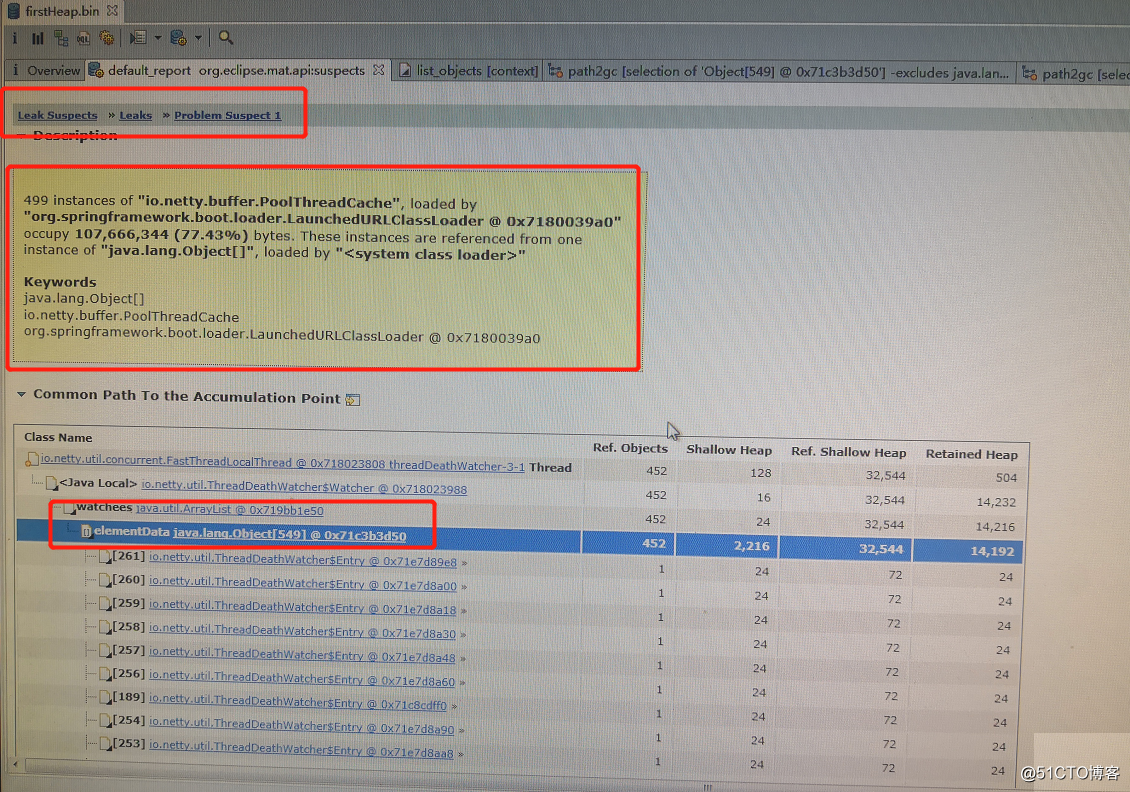Open the FastThreadLocalThread @ 0x718023808 link
This screenshot has width=1130, height=792.
(x=282, y=463)
